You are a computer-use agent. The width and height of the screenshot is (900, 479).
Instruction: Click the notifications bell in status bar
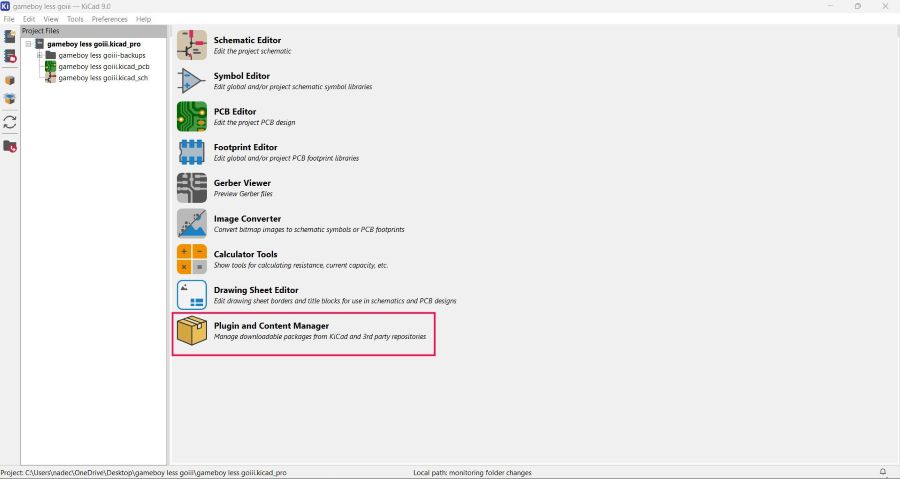[883, 472]
